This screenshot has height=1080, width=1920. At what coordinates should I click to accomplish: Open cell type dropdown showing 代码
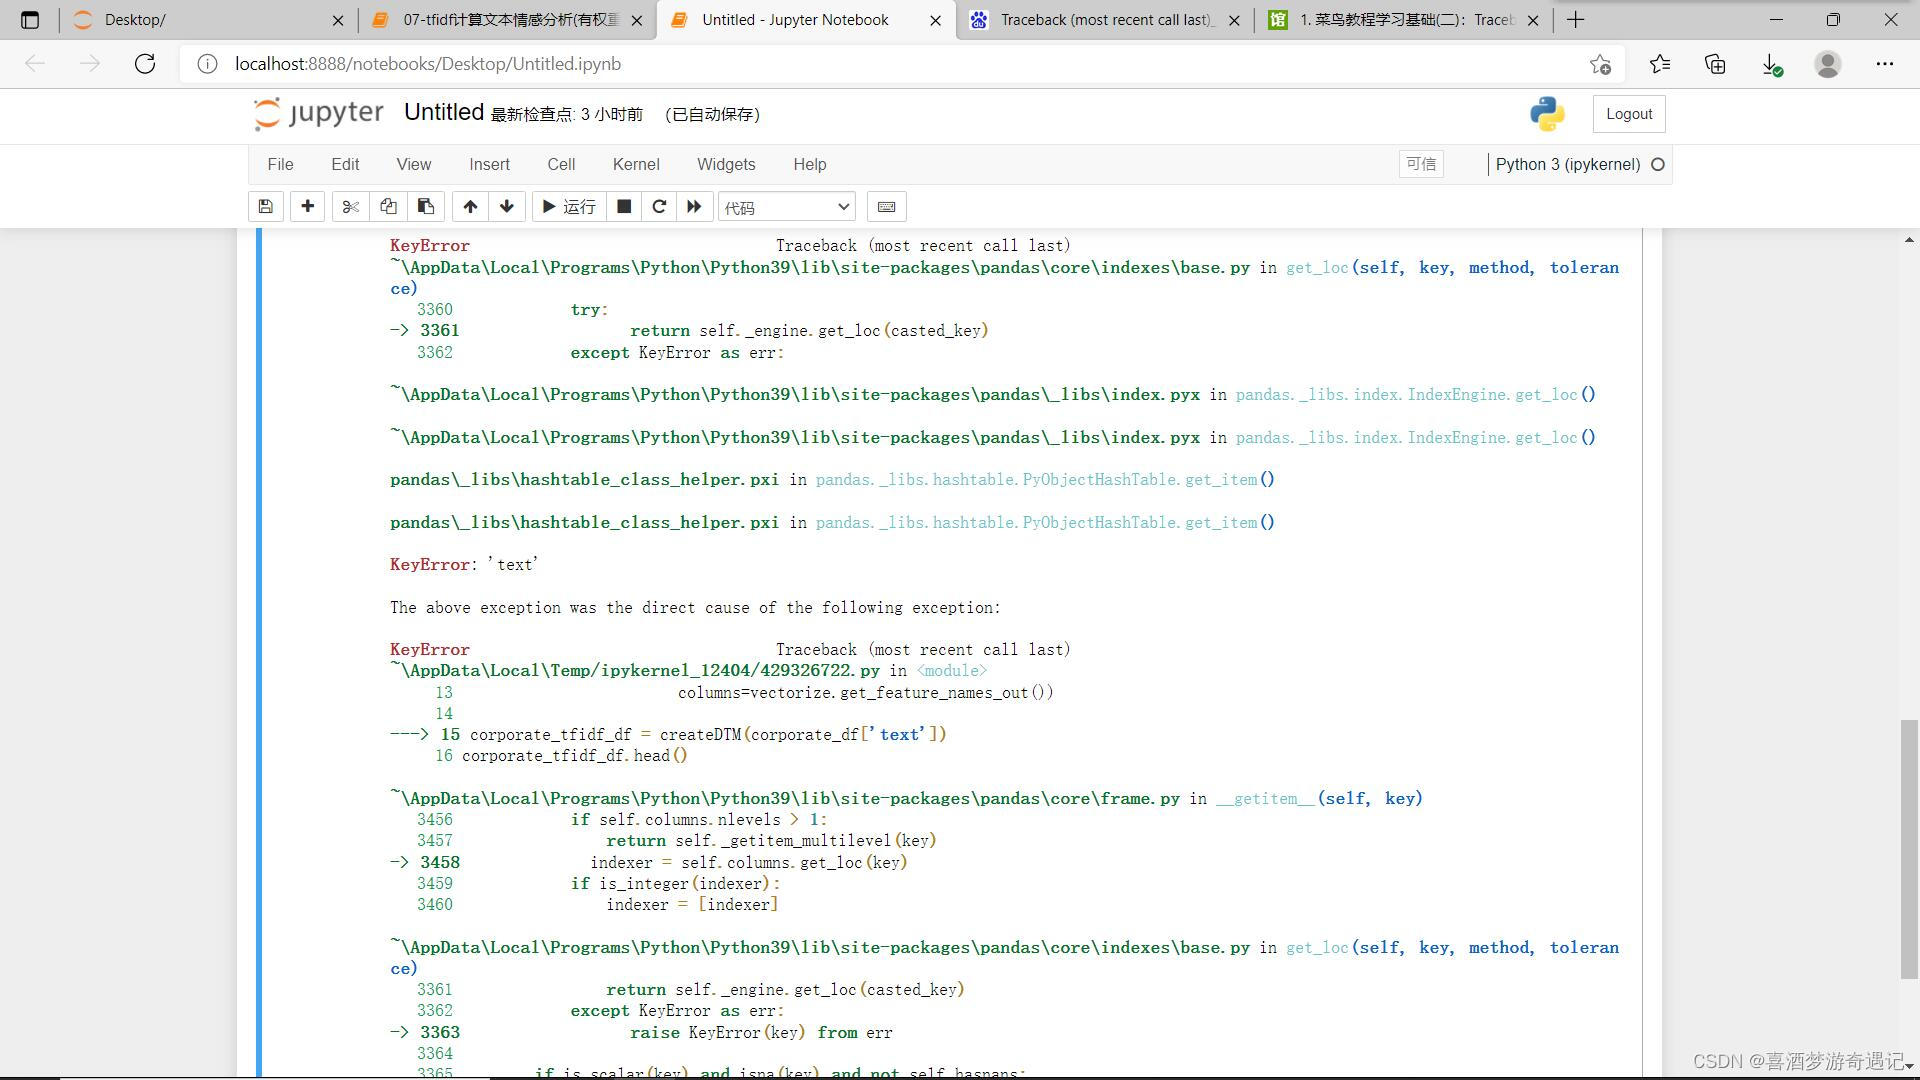click(786, 207)
